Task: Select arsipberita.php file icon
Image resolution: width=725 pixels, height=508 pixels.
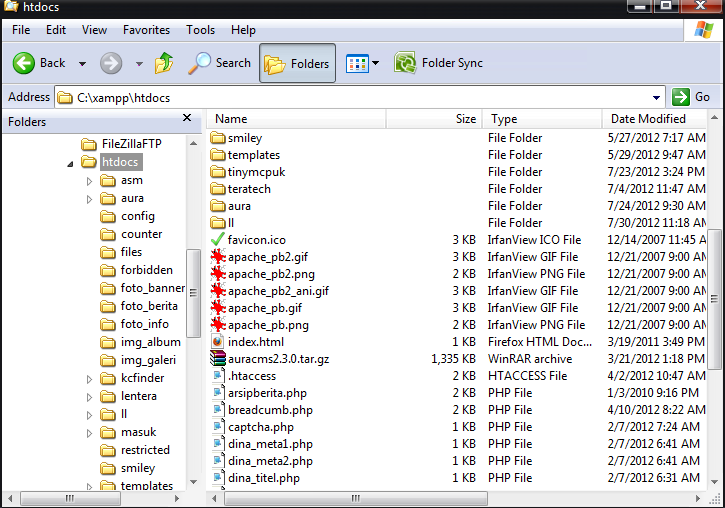Action: tap(218, 393)
